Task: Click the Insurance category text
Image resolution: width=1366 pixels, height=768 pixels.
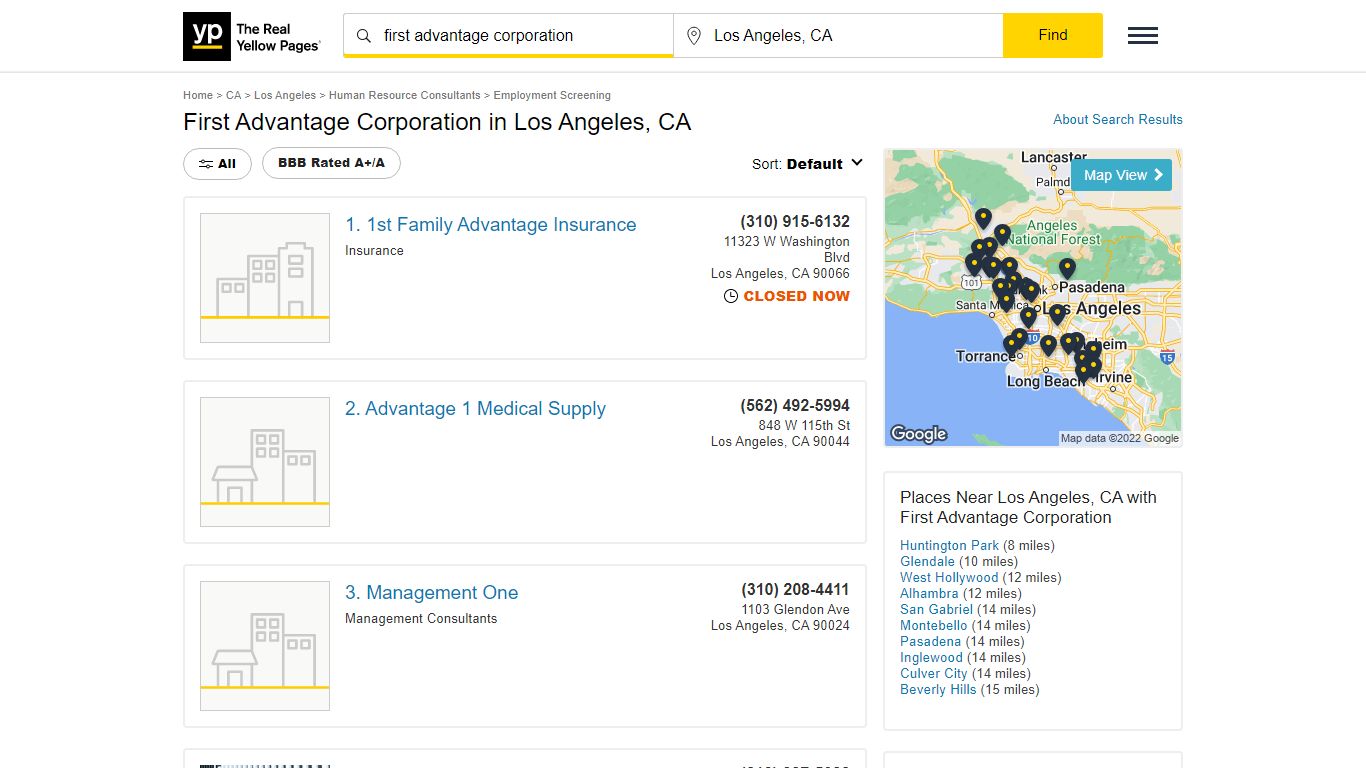Action: [374, 251]
